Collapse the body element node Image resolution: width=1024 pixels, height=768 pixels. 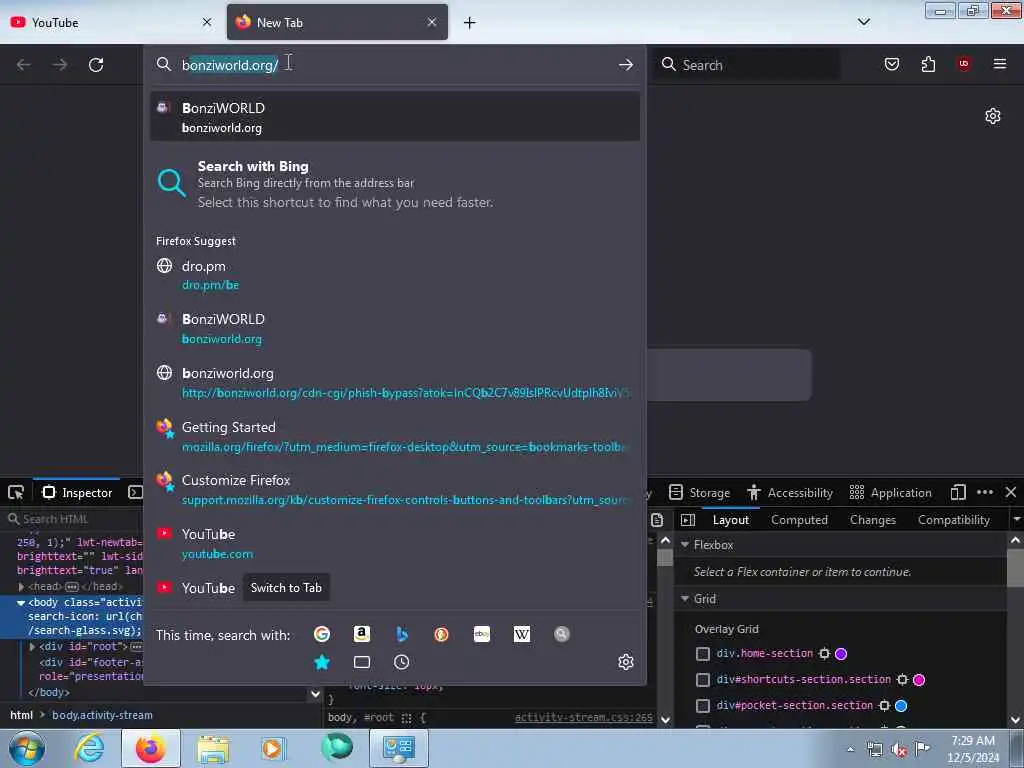[21, 603]
